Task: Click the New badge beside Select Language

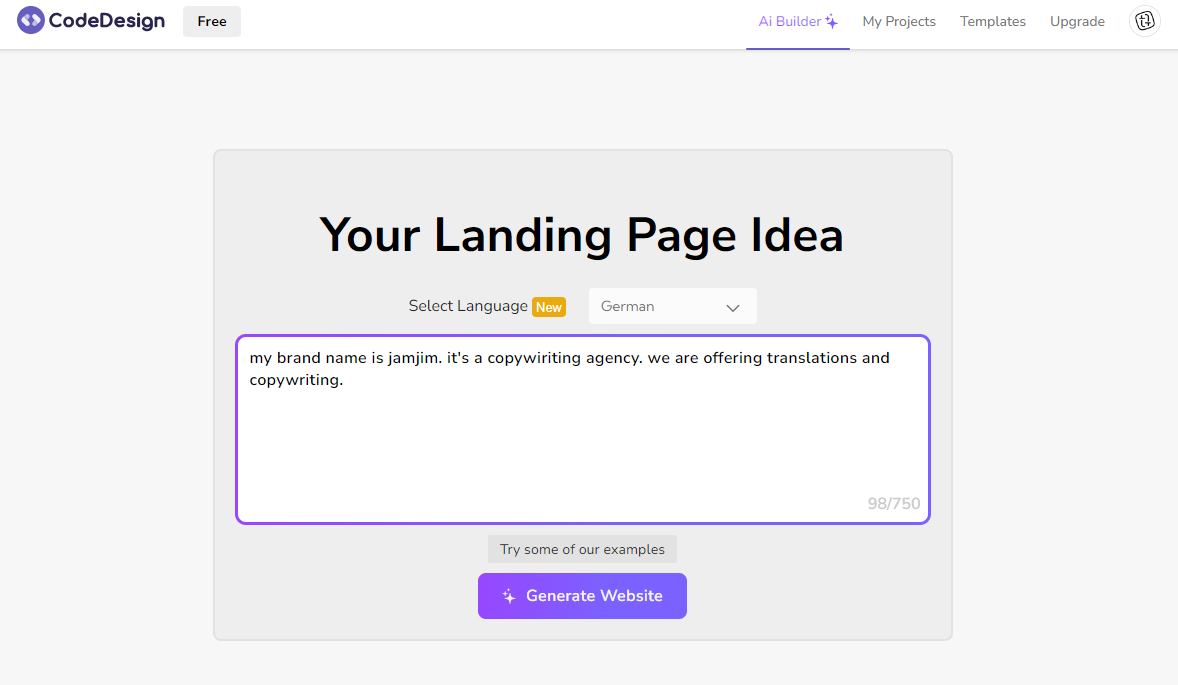Action: coord(549,307)
